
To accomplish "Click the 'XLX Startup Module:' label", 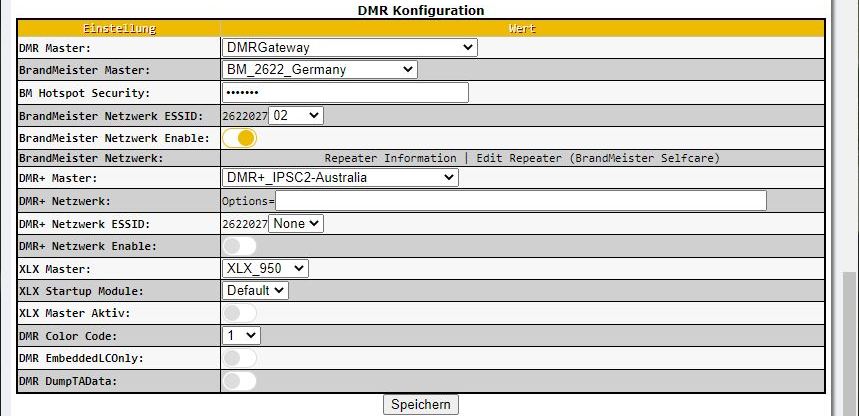I will [x=81, y=291].
